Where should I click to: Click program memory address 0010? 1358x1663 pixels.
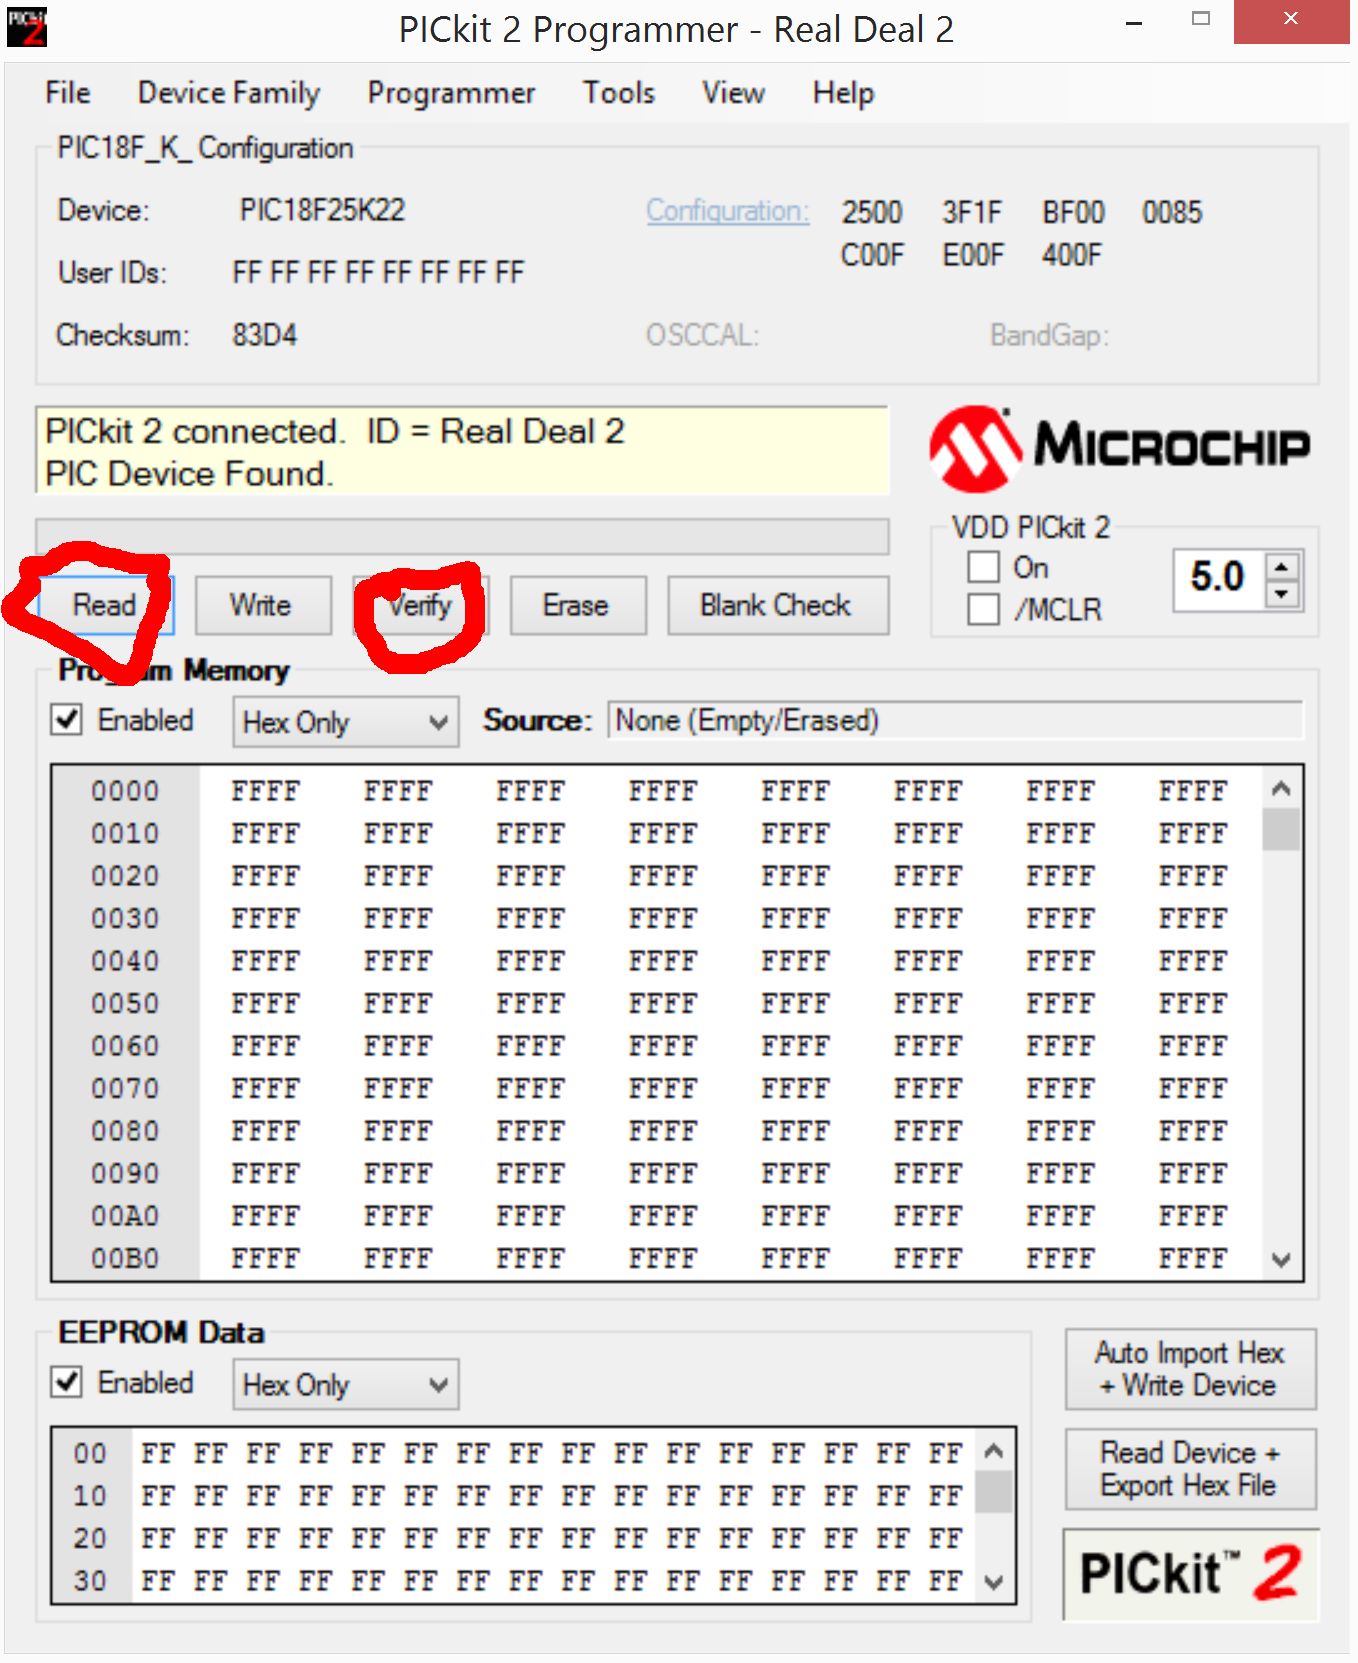125,834
